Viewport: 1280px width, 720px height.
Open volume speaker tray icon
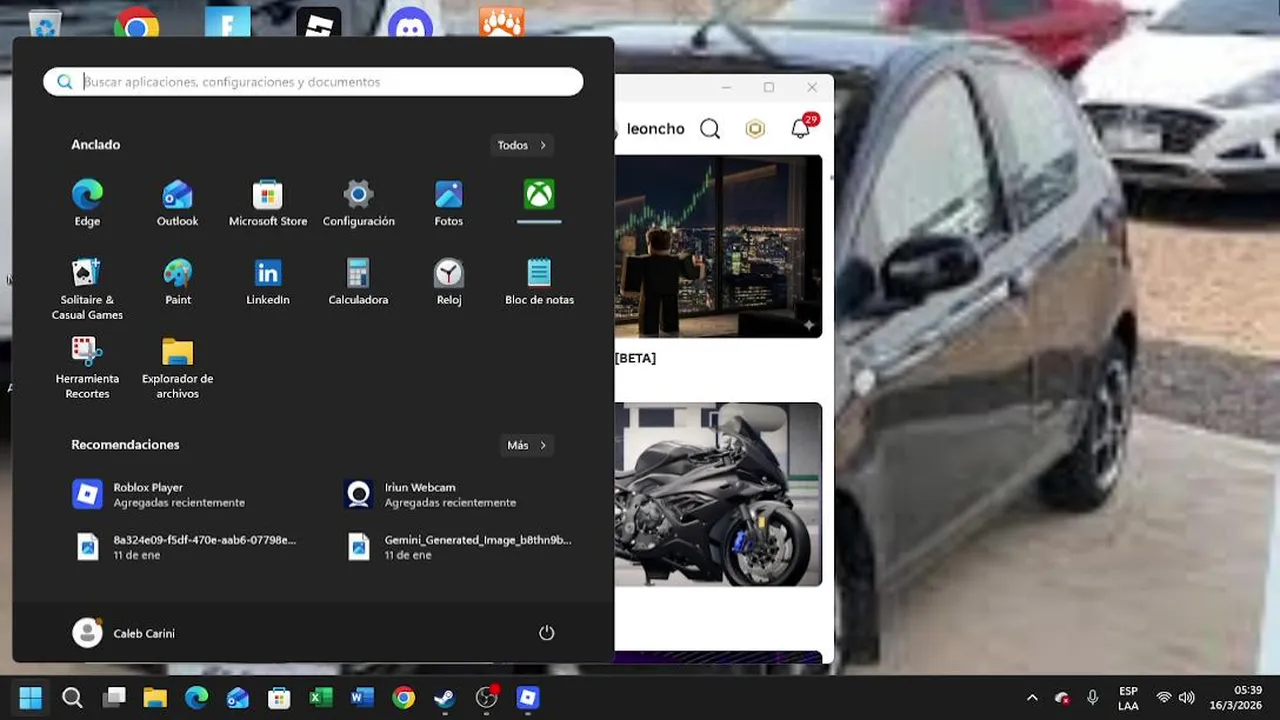click(1187, 697)
